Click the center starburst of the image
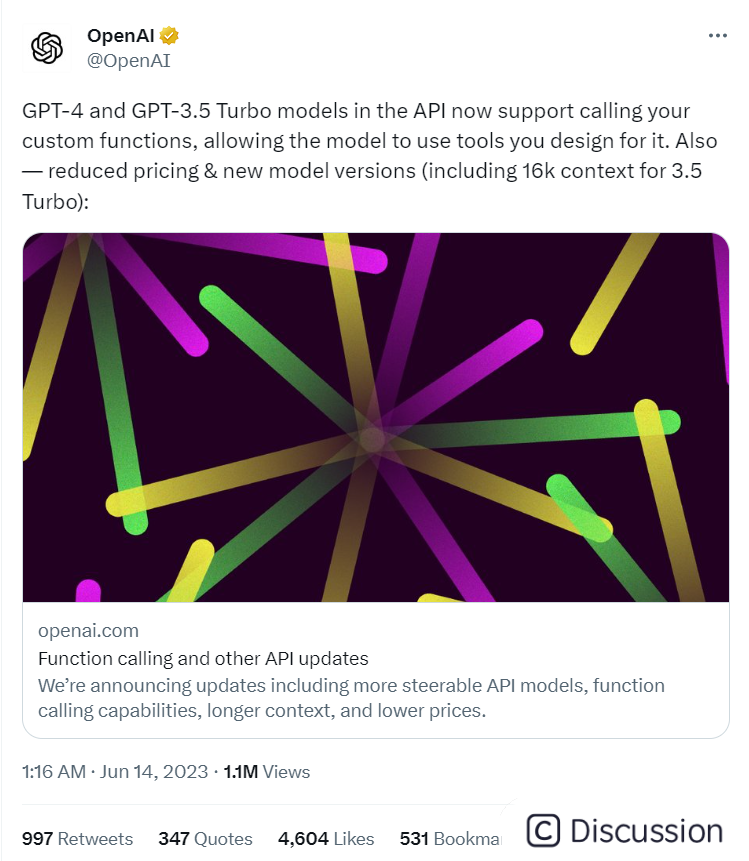The image size is (749, 861). 372,438
